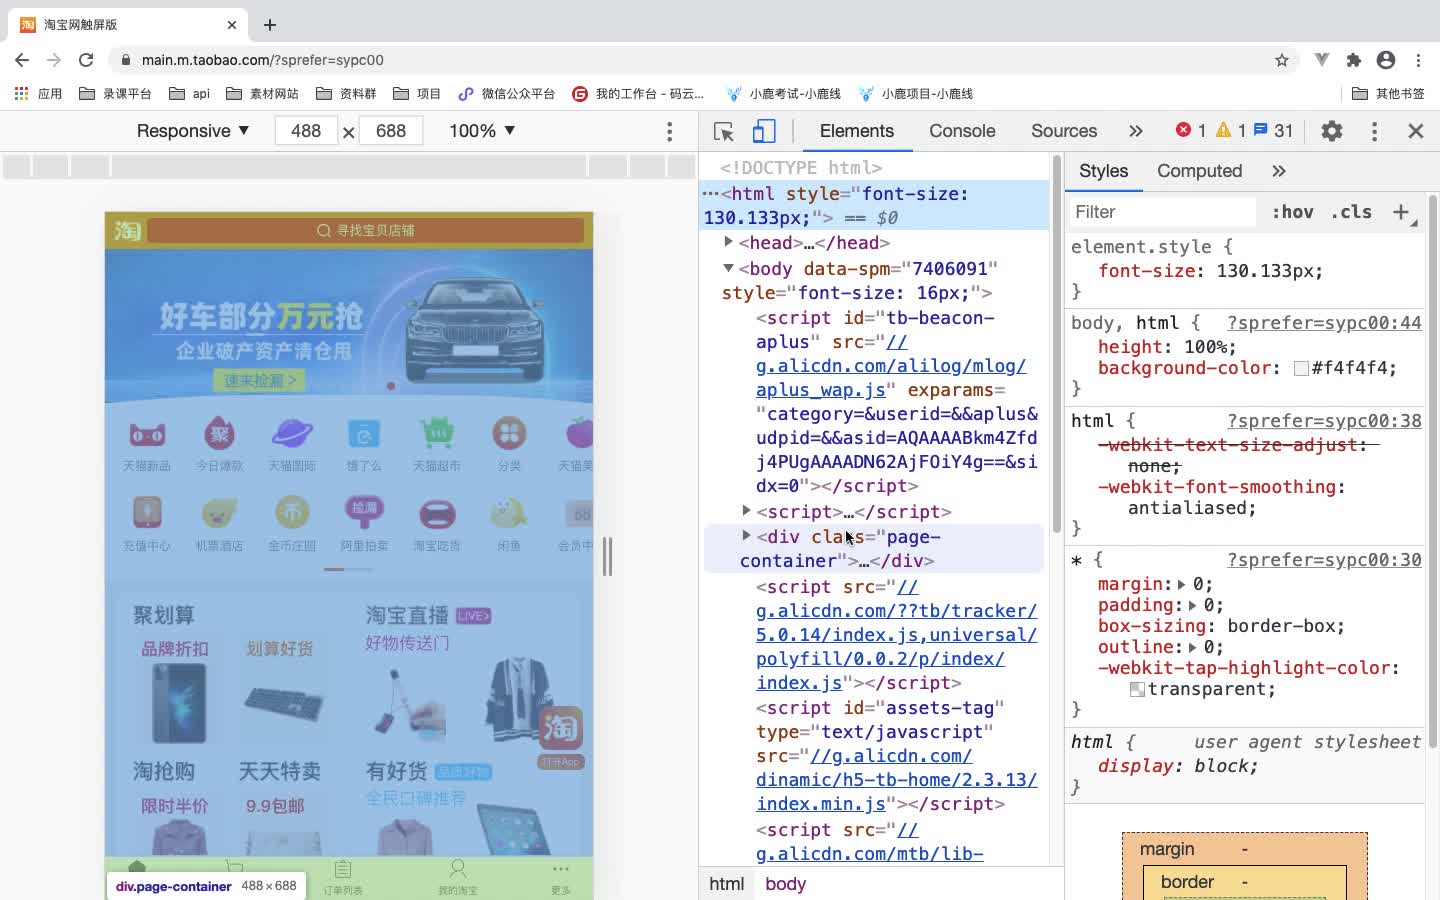Screen dimensions: 1440x900
Task: Open the 微信公众平台 bookmark
Action: [506, 94]
